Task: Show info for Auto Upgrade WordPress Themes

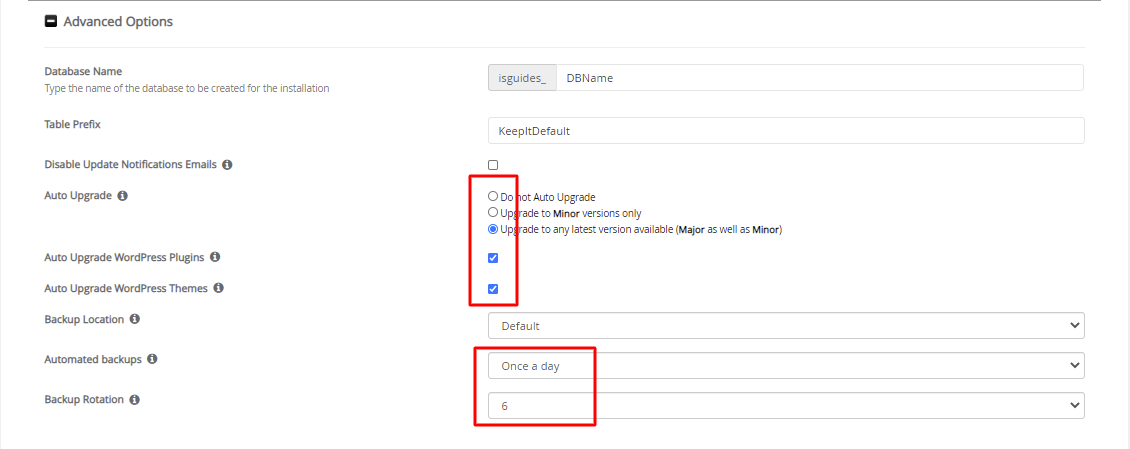Action: (218, 288)
